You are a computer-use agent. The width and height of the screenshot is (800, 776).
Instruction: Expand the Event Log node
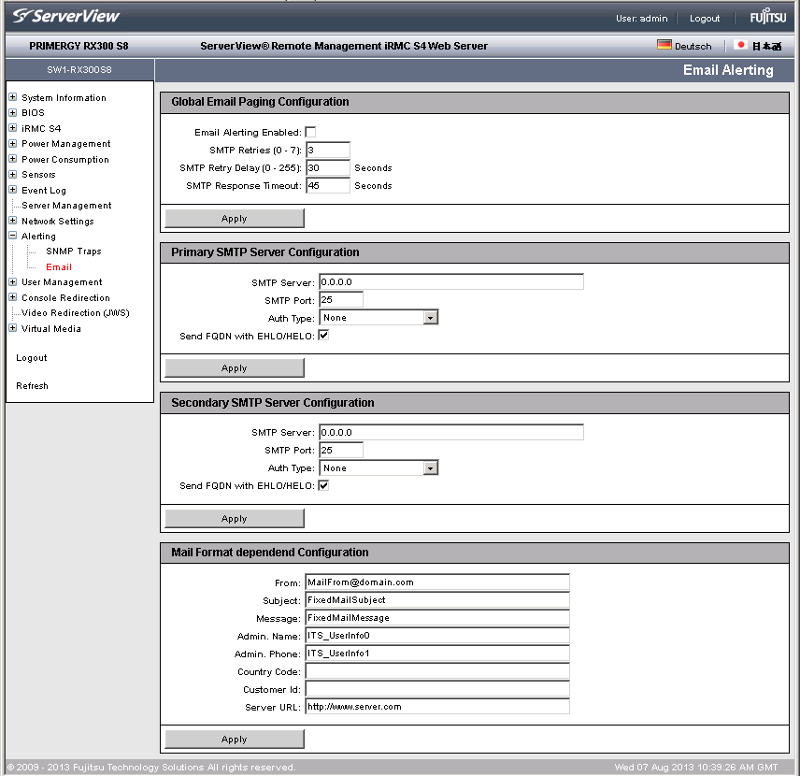click(x=13, y=190)
